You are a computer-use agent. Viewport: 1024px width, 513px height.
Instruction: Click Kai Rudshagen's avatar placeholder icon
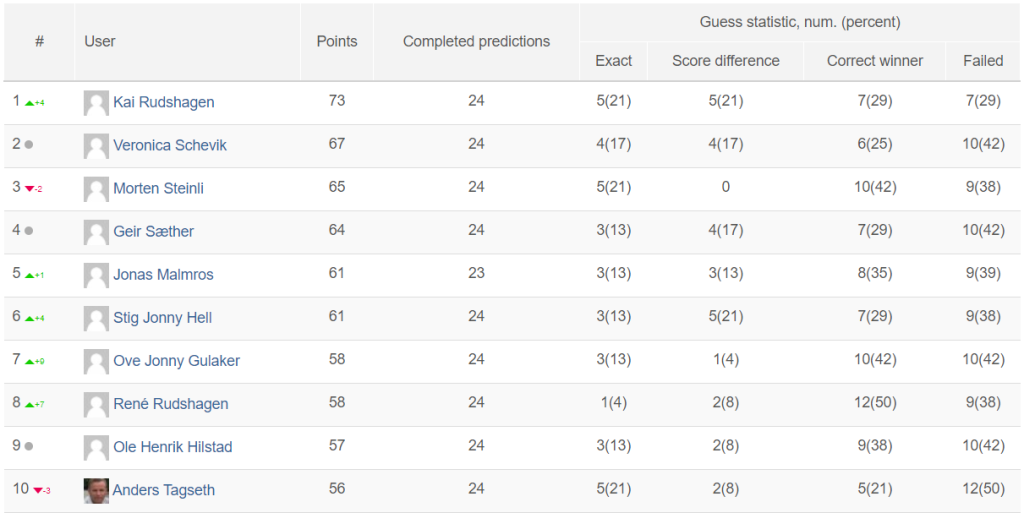pos(96,103)
